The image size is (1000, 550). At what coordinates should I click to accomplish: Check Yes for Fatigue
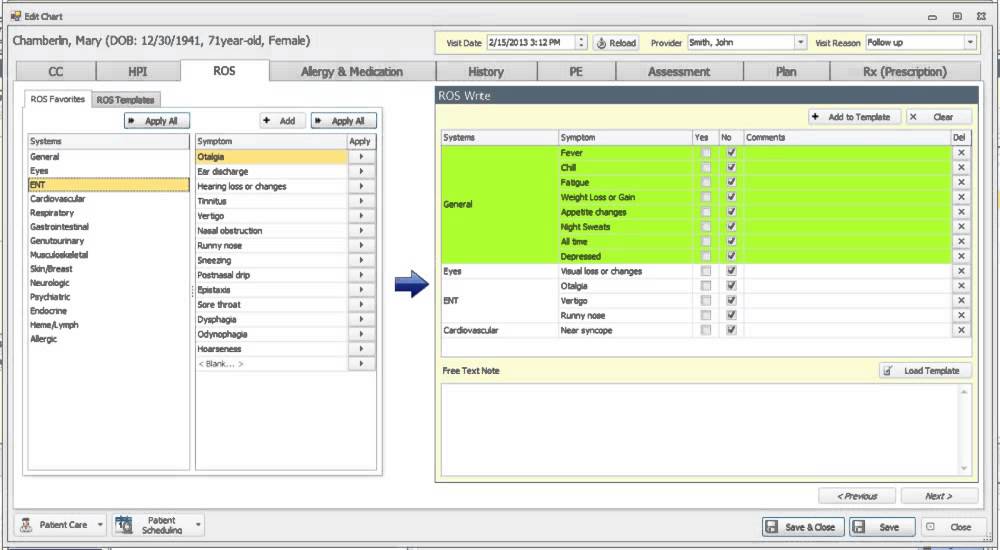coord(705,182)
